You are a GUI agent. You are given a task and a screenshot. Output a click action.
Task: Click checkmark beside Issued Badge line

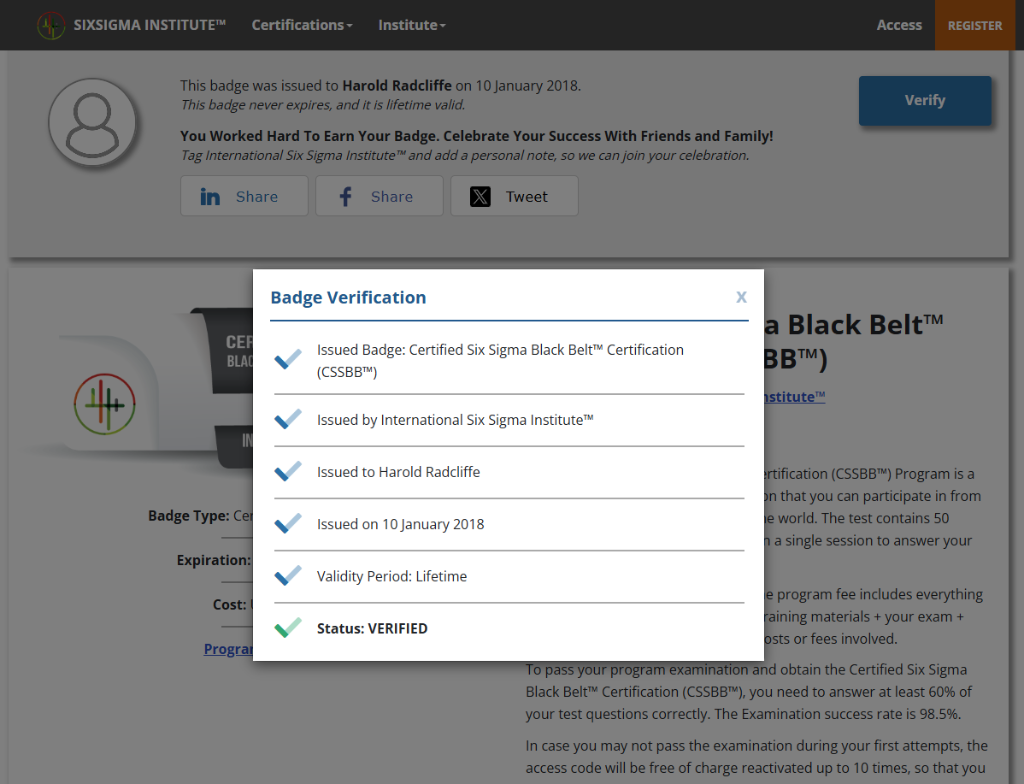tap(288, 360)
